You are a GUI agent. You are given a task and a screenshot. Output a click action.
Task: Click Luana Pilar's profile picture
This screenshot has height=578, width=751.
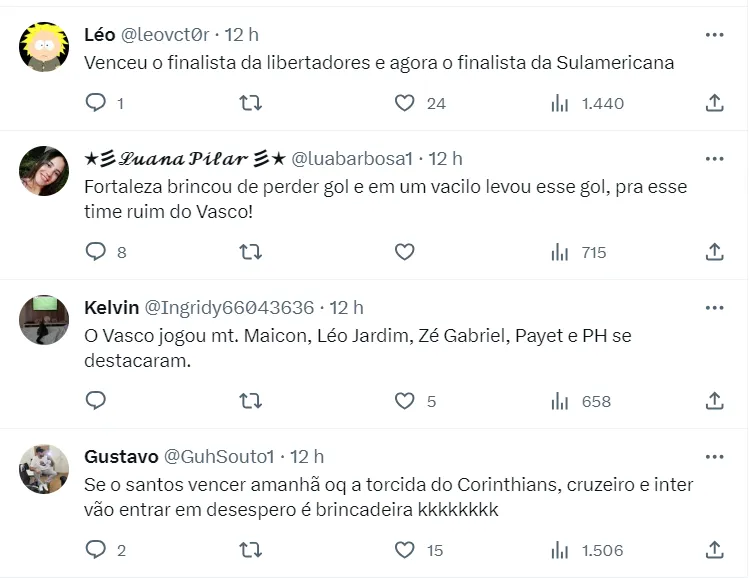coord(44,172)
